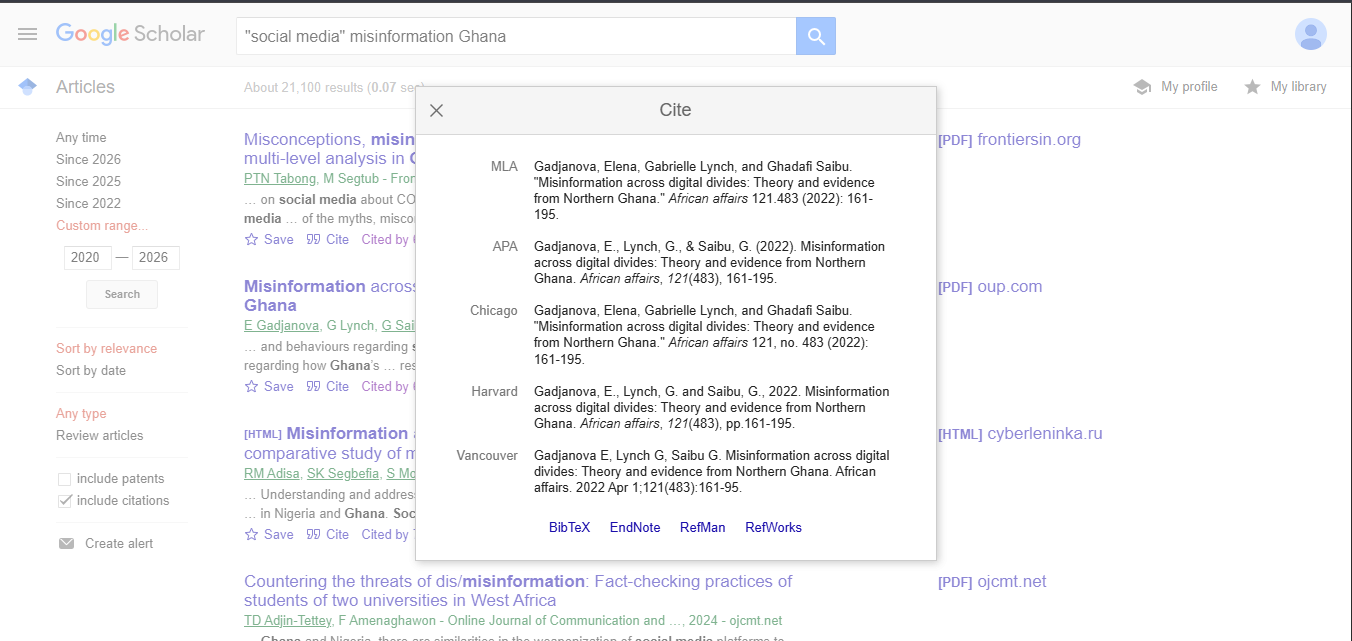Filter results Since 2022

click(88, 204)
